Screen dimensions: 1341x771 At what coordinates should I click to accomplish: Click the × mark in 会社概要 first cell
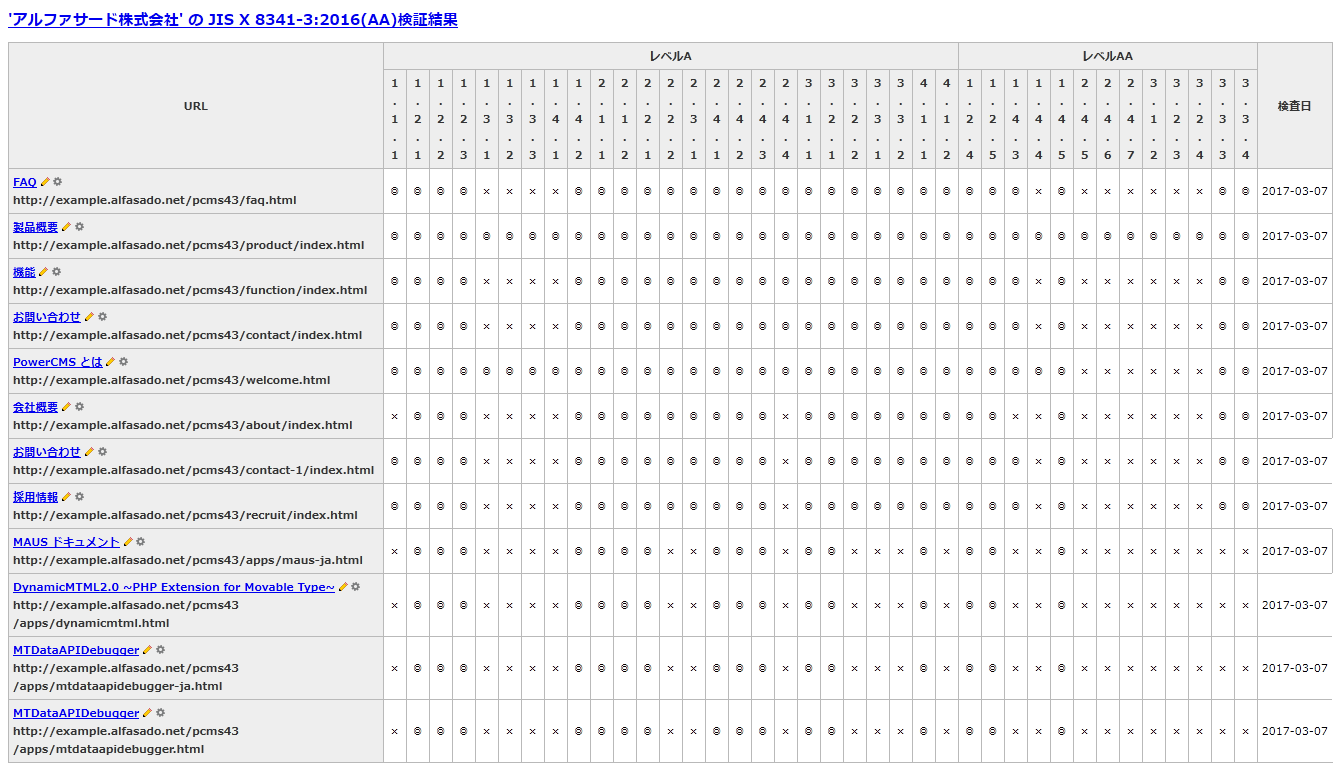(x=396, y=416)
